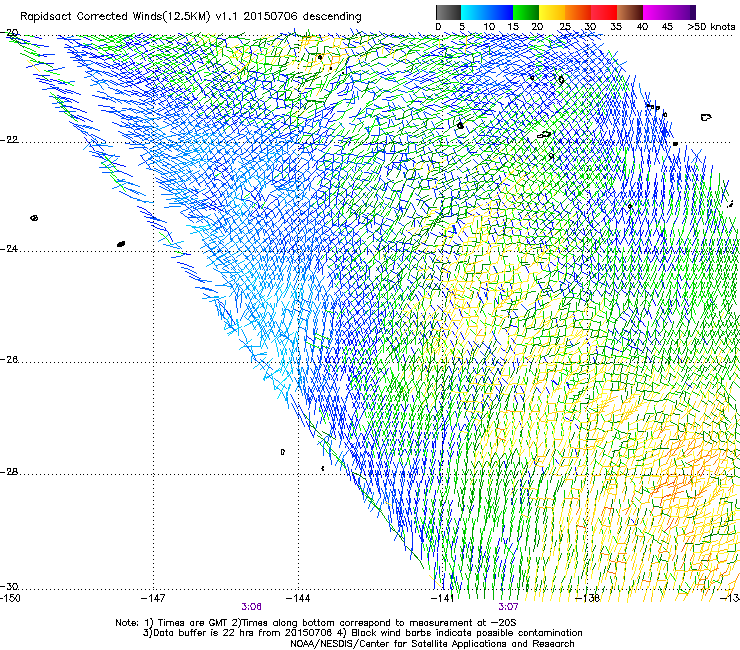Select the "-141" longitude axis label
This screenshot has width=740, height=650.
pos(442,598)
